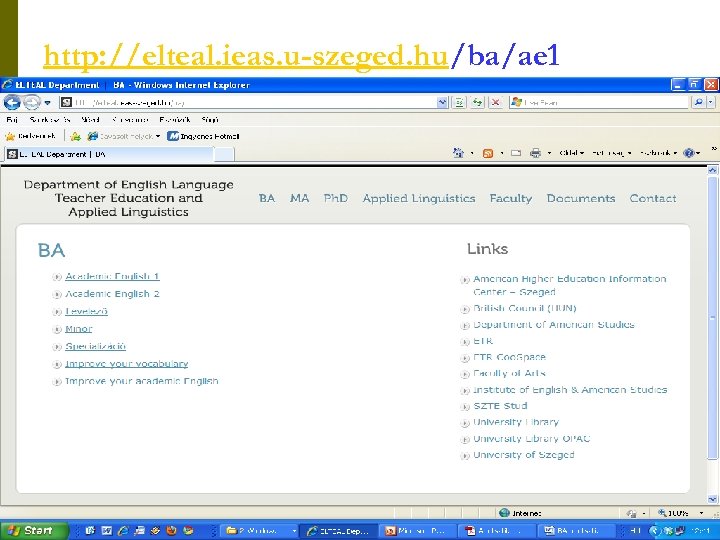Viewport: 720px width, 540px height.
Task: Switch to Microsoft PowerPoint taskbar button
Action: click(x=417, y=531)
